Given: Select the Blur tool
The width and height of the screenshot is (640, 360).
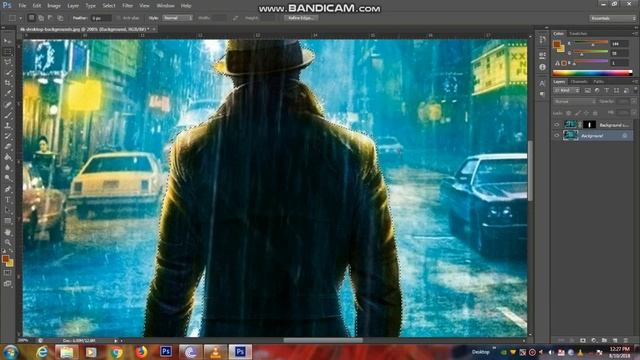Looking at the screenshot, I should (7, 168).
